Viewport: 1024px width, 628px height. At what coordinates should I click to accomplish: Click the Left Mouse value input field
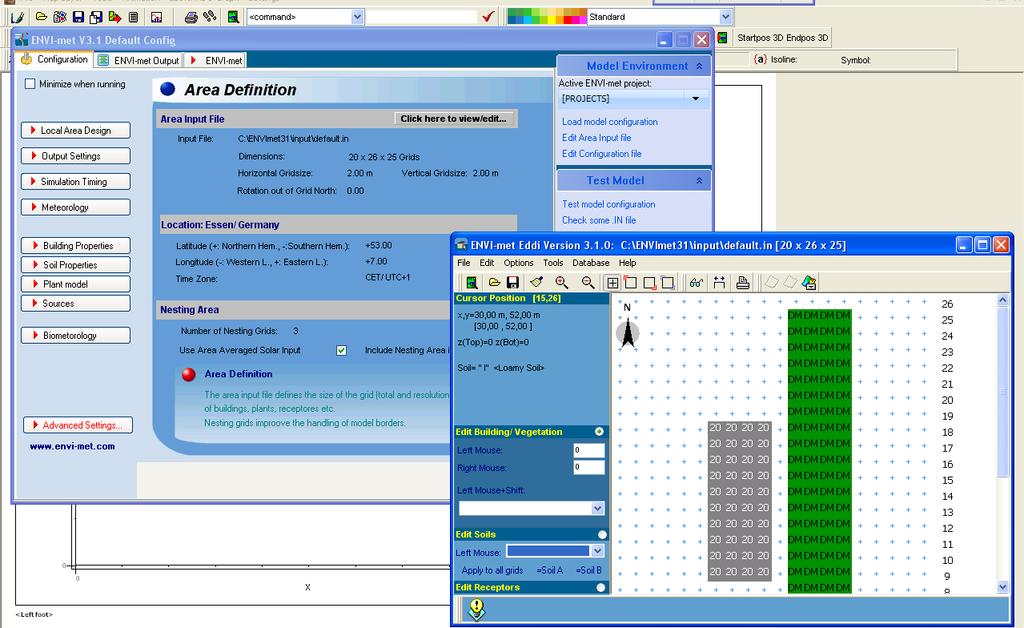pyautogui.click(x=588, y=450)
